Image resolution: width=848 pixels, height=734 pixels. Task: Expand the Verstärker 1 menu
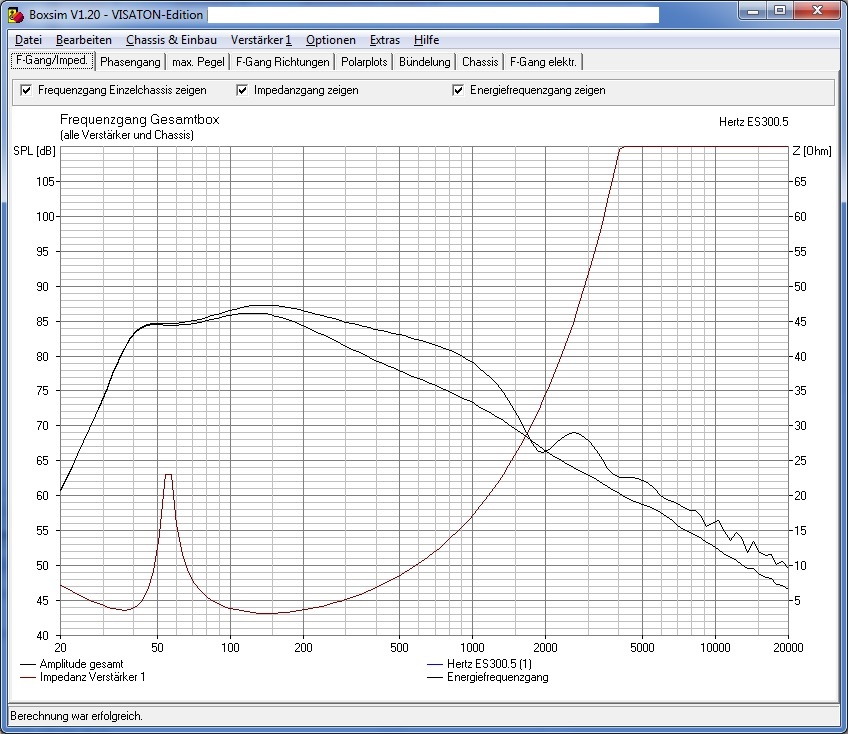pos(261,40)
